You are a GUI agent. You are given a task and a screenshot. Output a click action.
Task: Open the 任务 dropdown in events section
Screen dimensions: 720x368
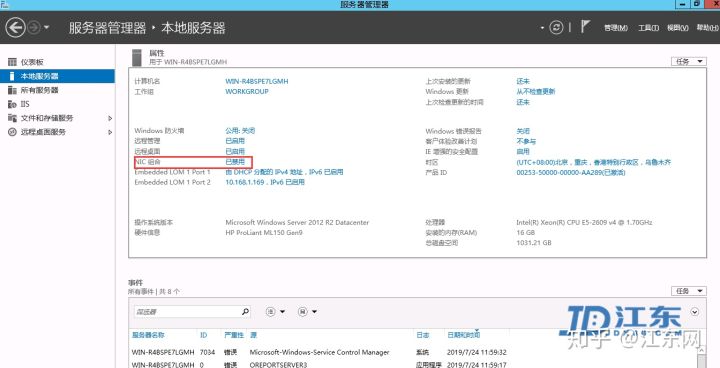tap(689, 291)
